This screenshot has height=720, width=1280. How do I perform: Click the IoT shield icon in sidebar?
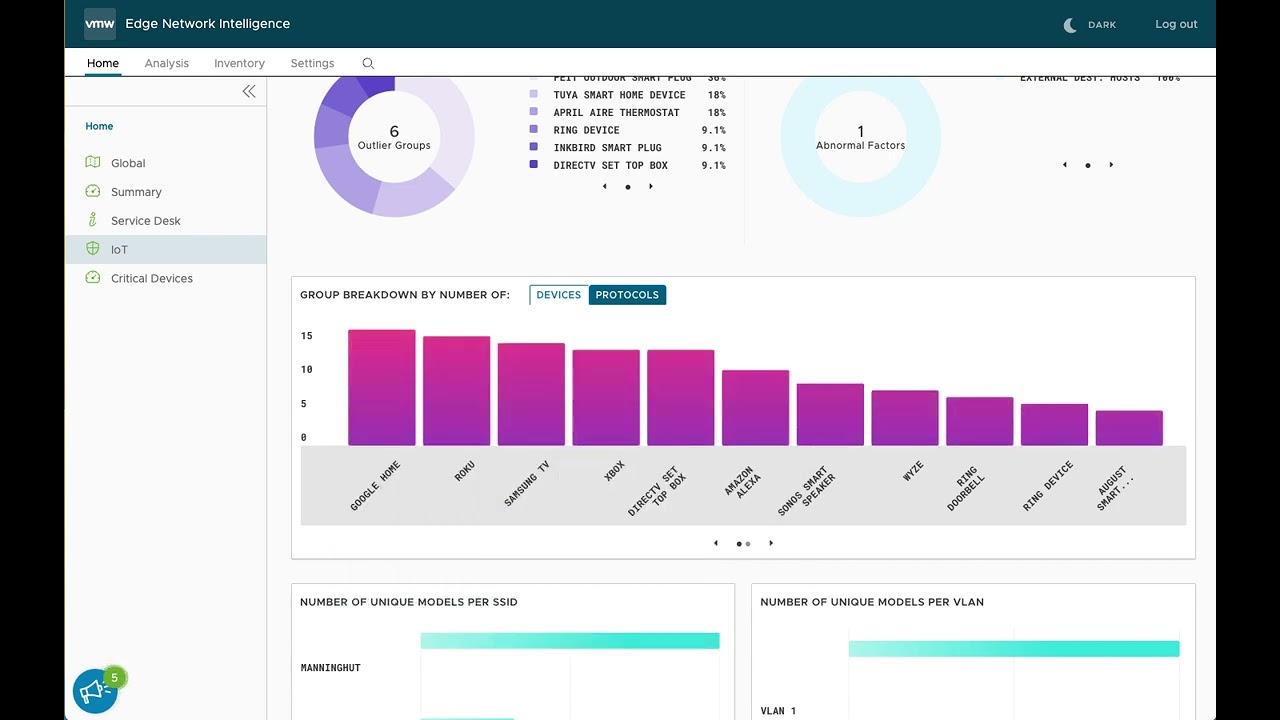click(x=93, y=249)
